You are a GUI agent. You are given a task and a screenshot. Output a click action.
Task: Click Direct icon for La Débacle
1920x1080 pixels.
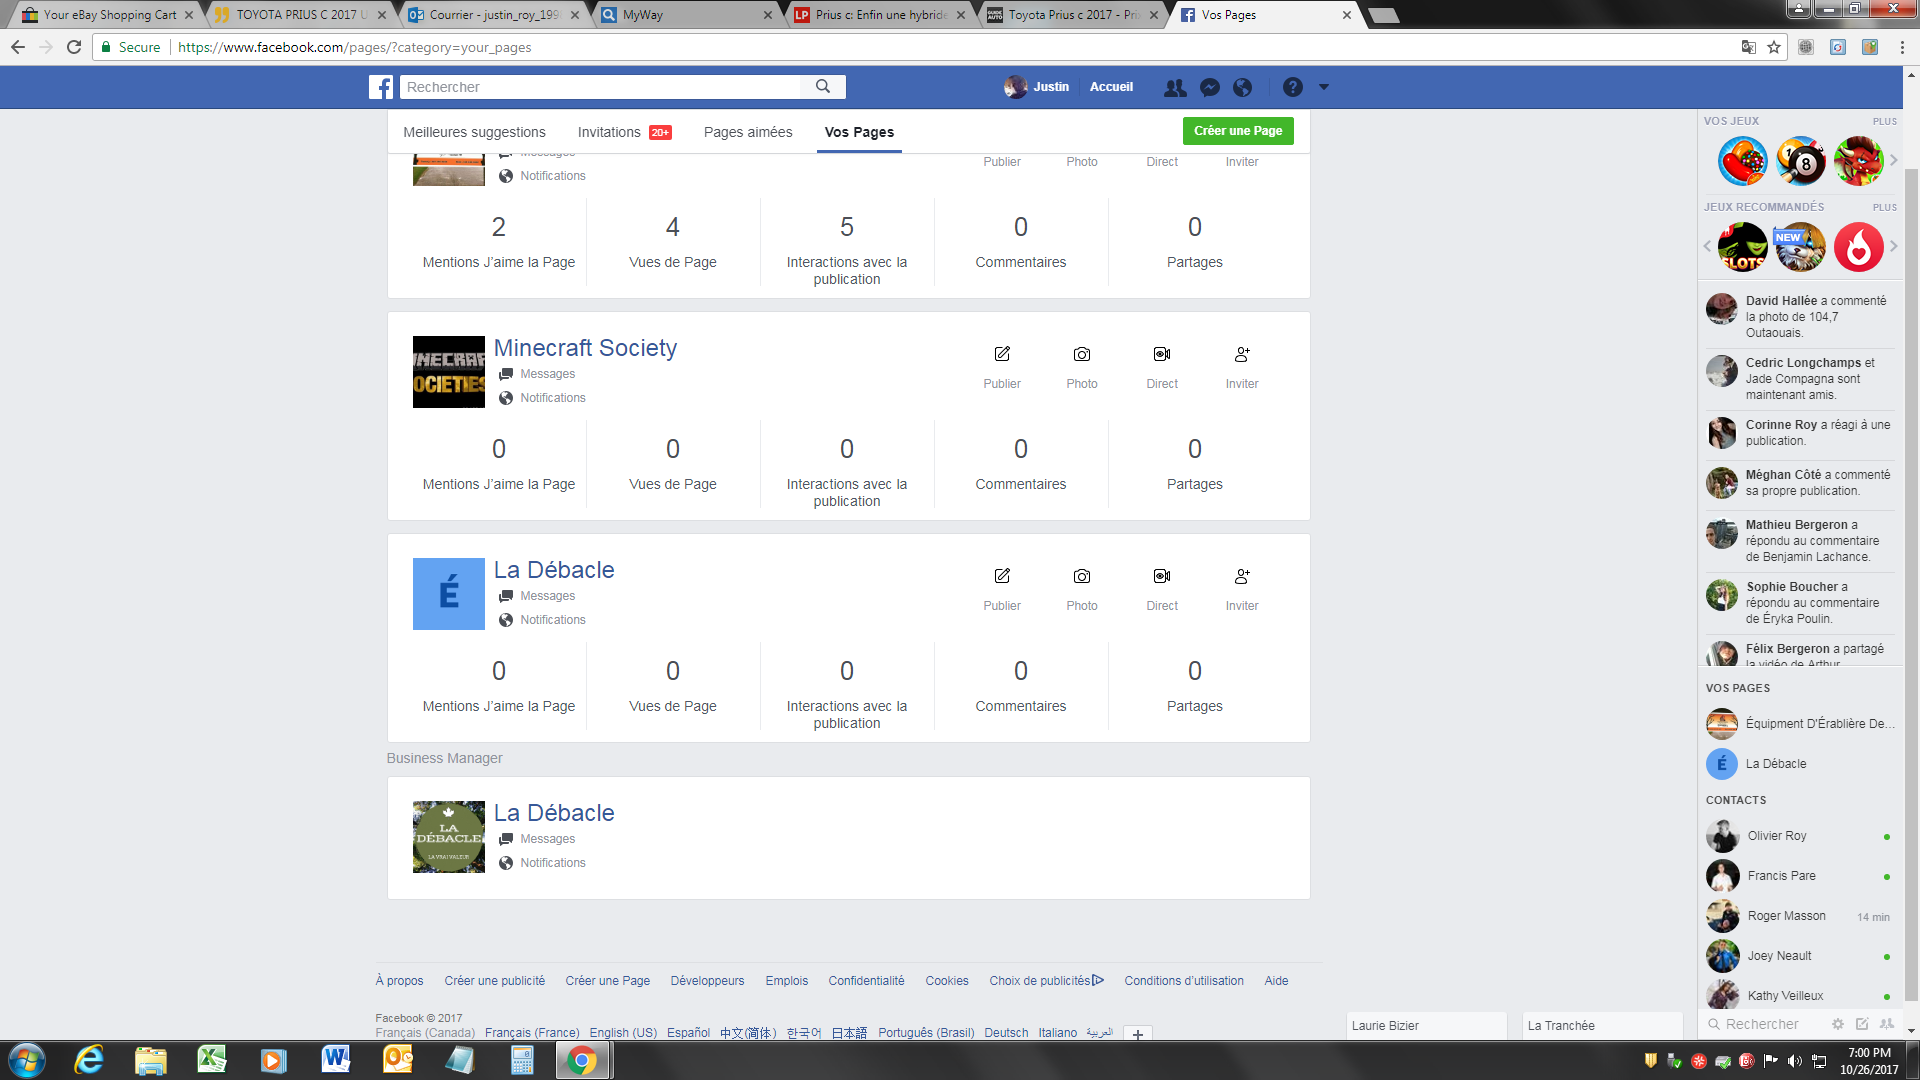tap(1162, 576)
